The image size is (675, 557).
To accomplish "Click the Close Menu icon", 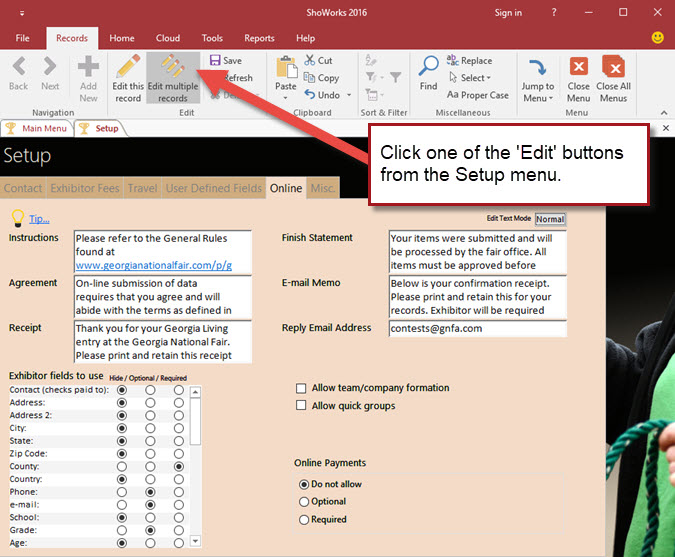I will 578,68.
